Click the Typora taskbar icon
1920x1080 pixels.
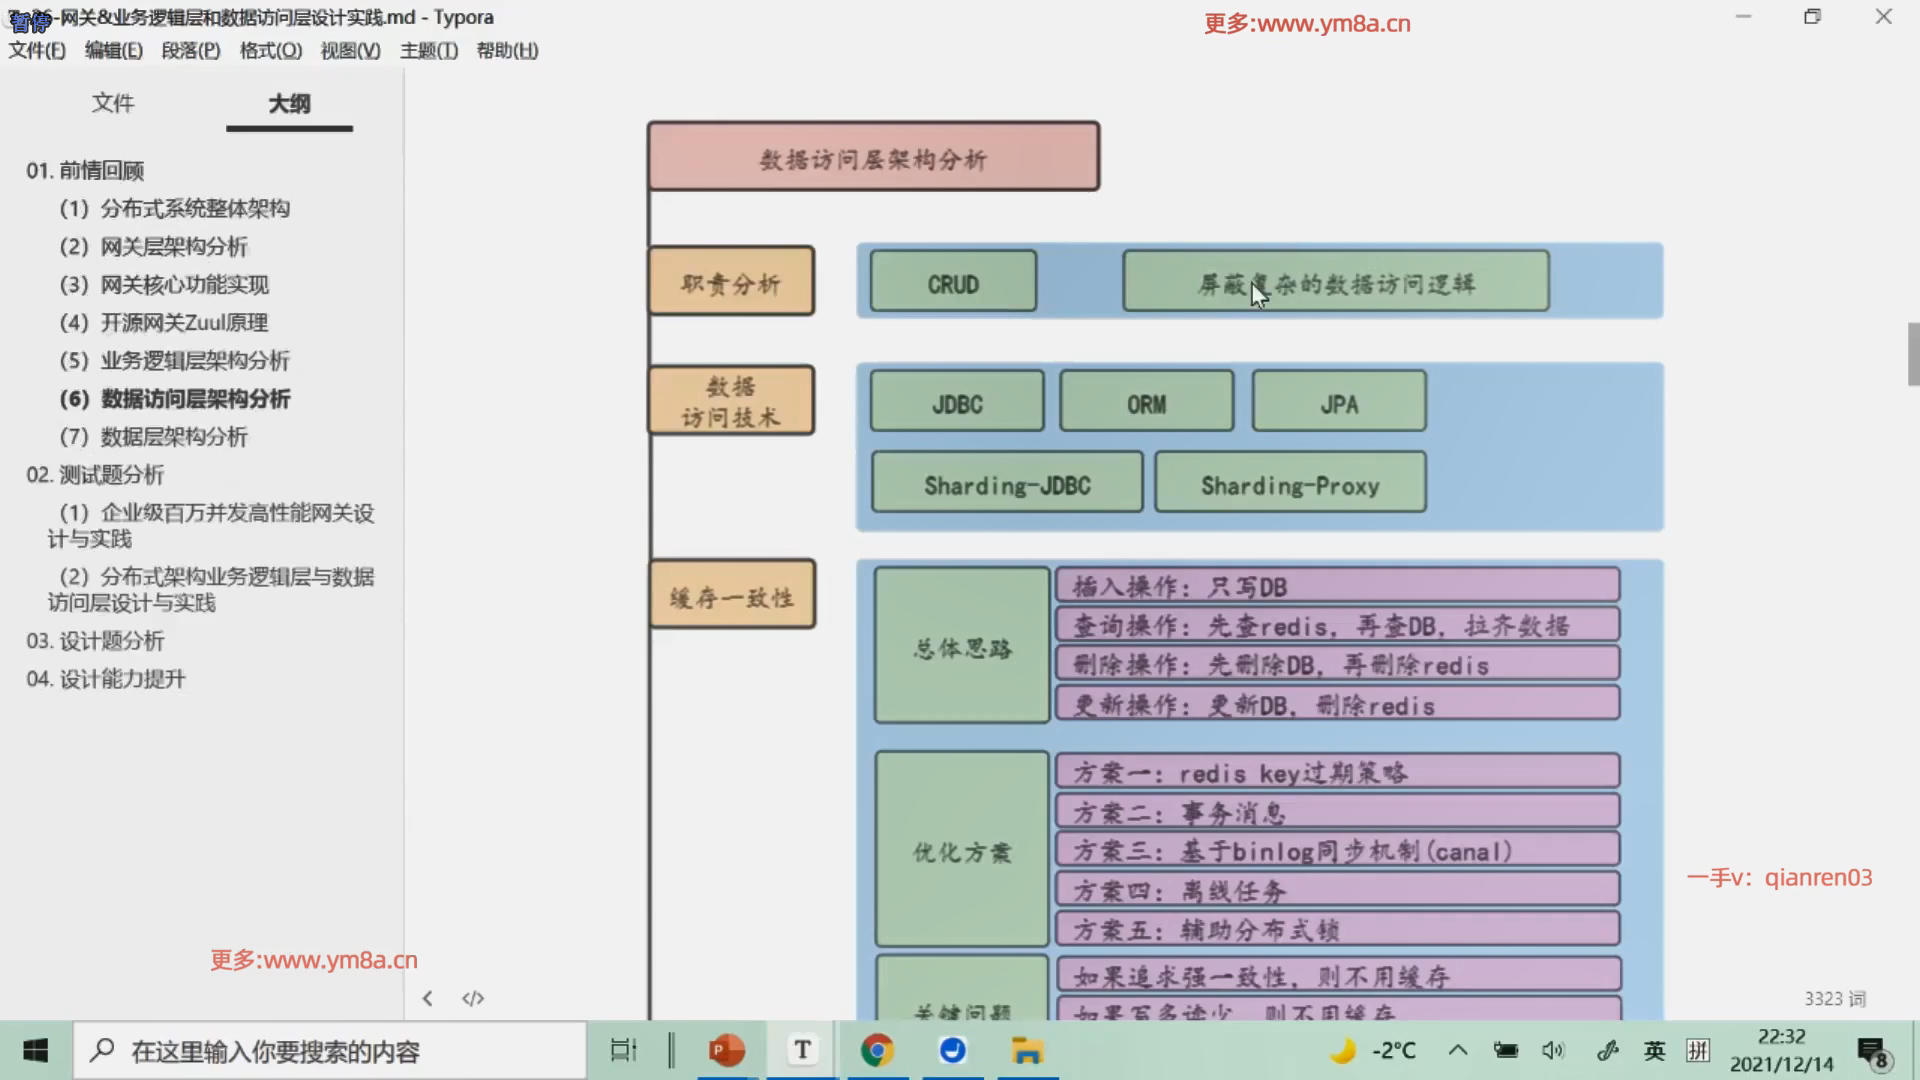(802, 1050)
